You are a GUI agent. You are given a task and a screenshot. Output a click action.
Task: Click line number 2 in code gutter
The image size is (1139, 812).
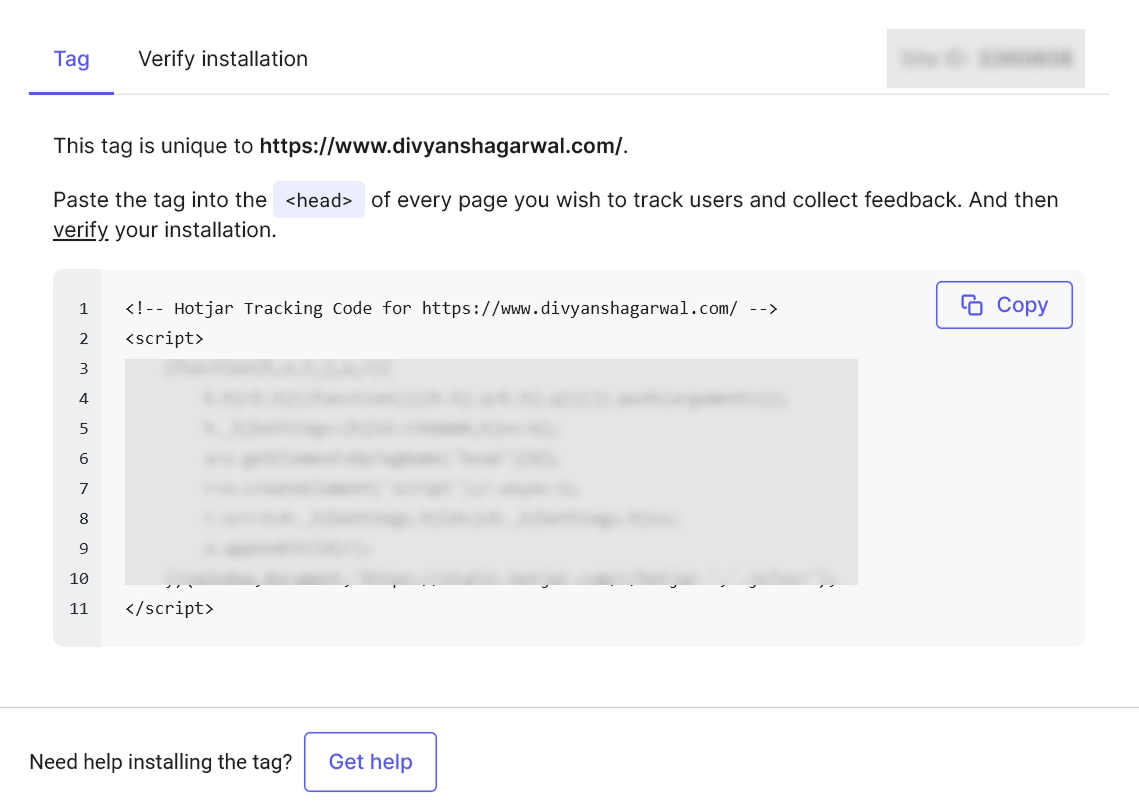tap(84, 338)
